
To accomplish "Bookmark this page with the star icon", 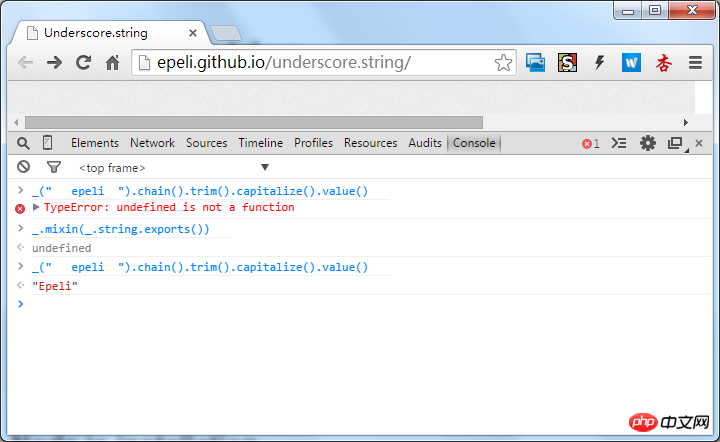I will point(503,62).
